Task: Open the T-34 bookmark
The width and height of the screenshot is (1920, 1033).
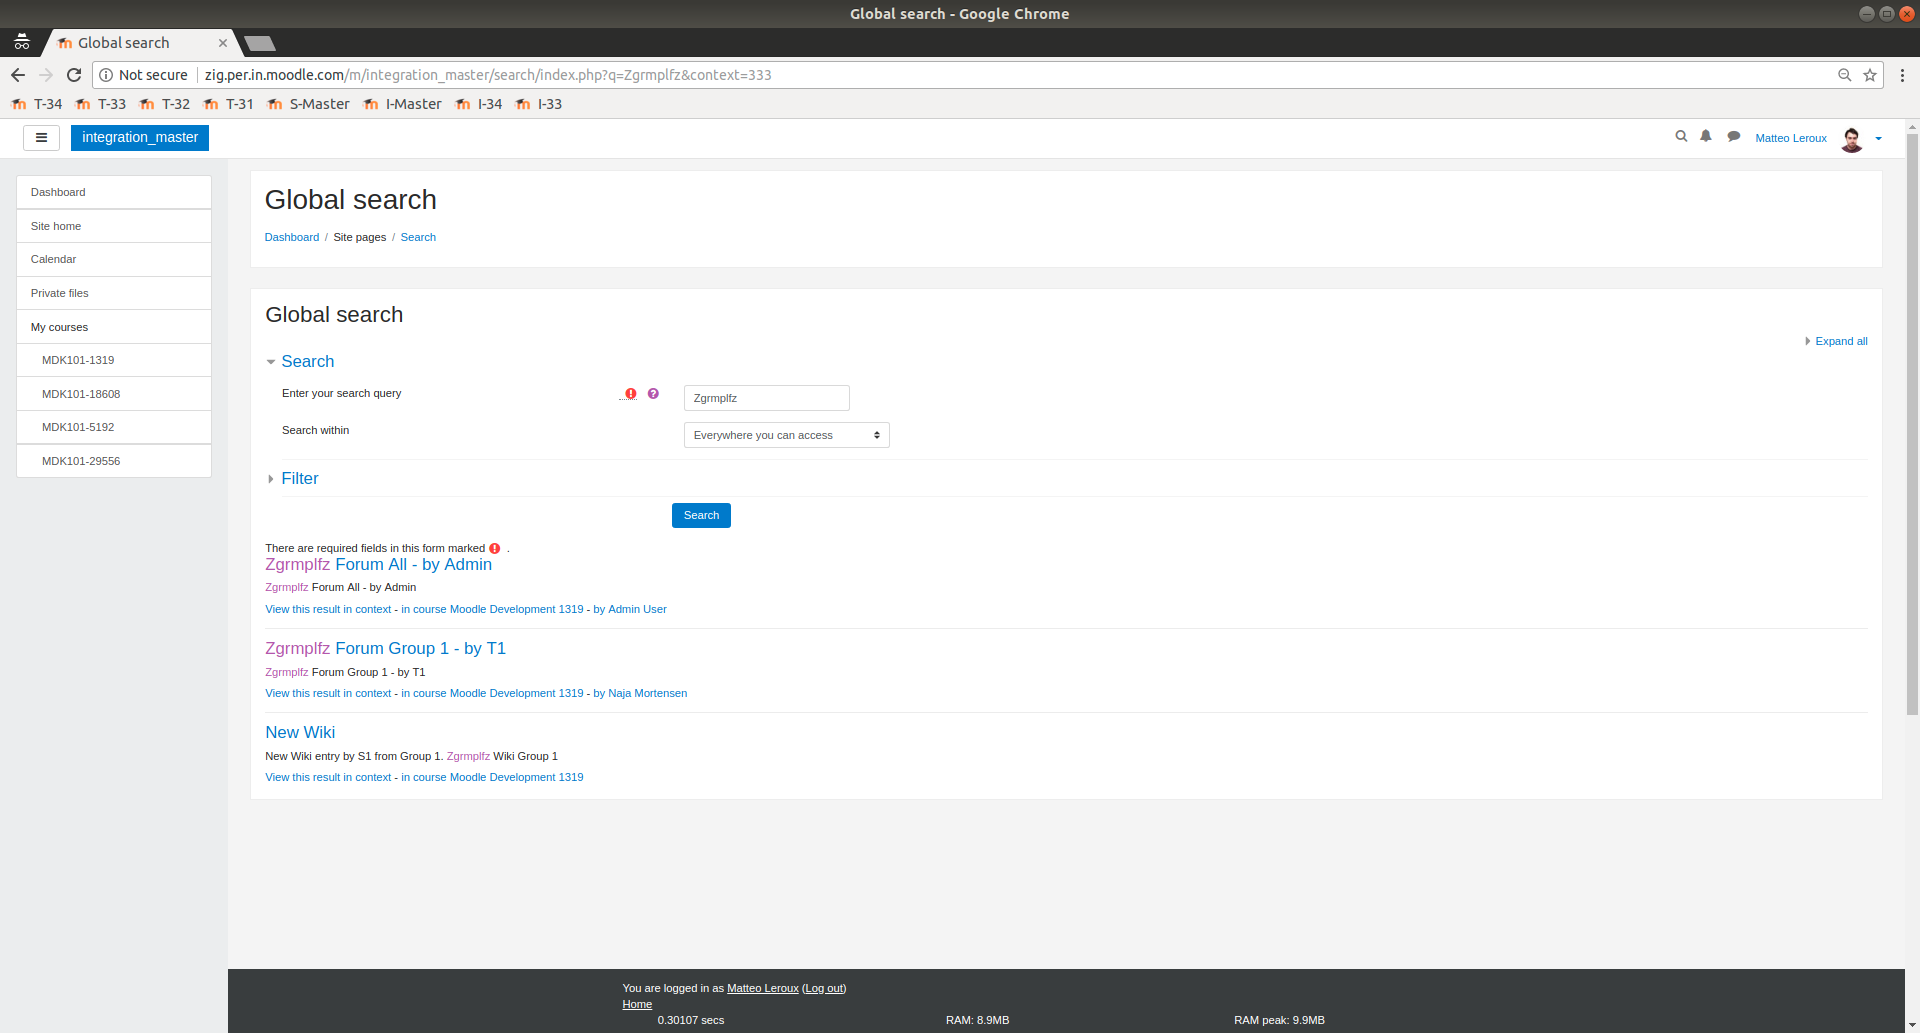Action: [37, 104]
